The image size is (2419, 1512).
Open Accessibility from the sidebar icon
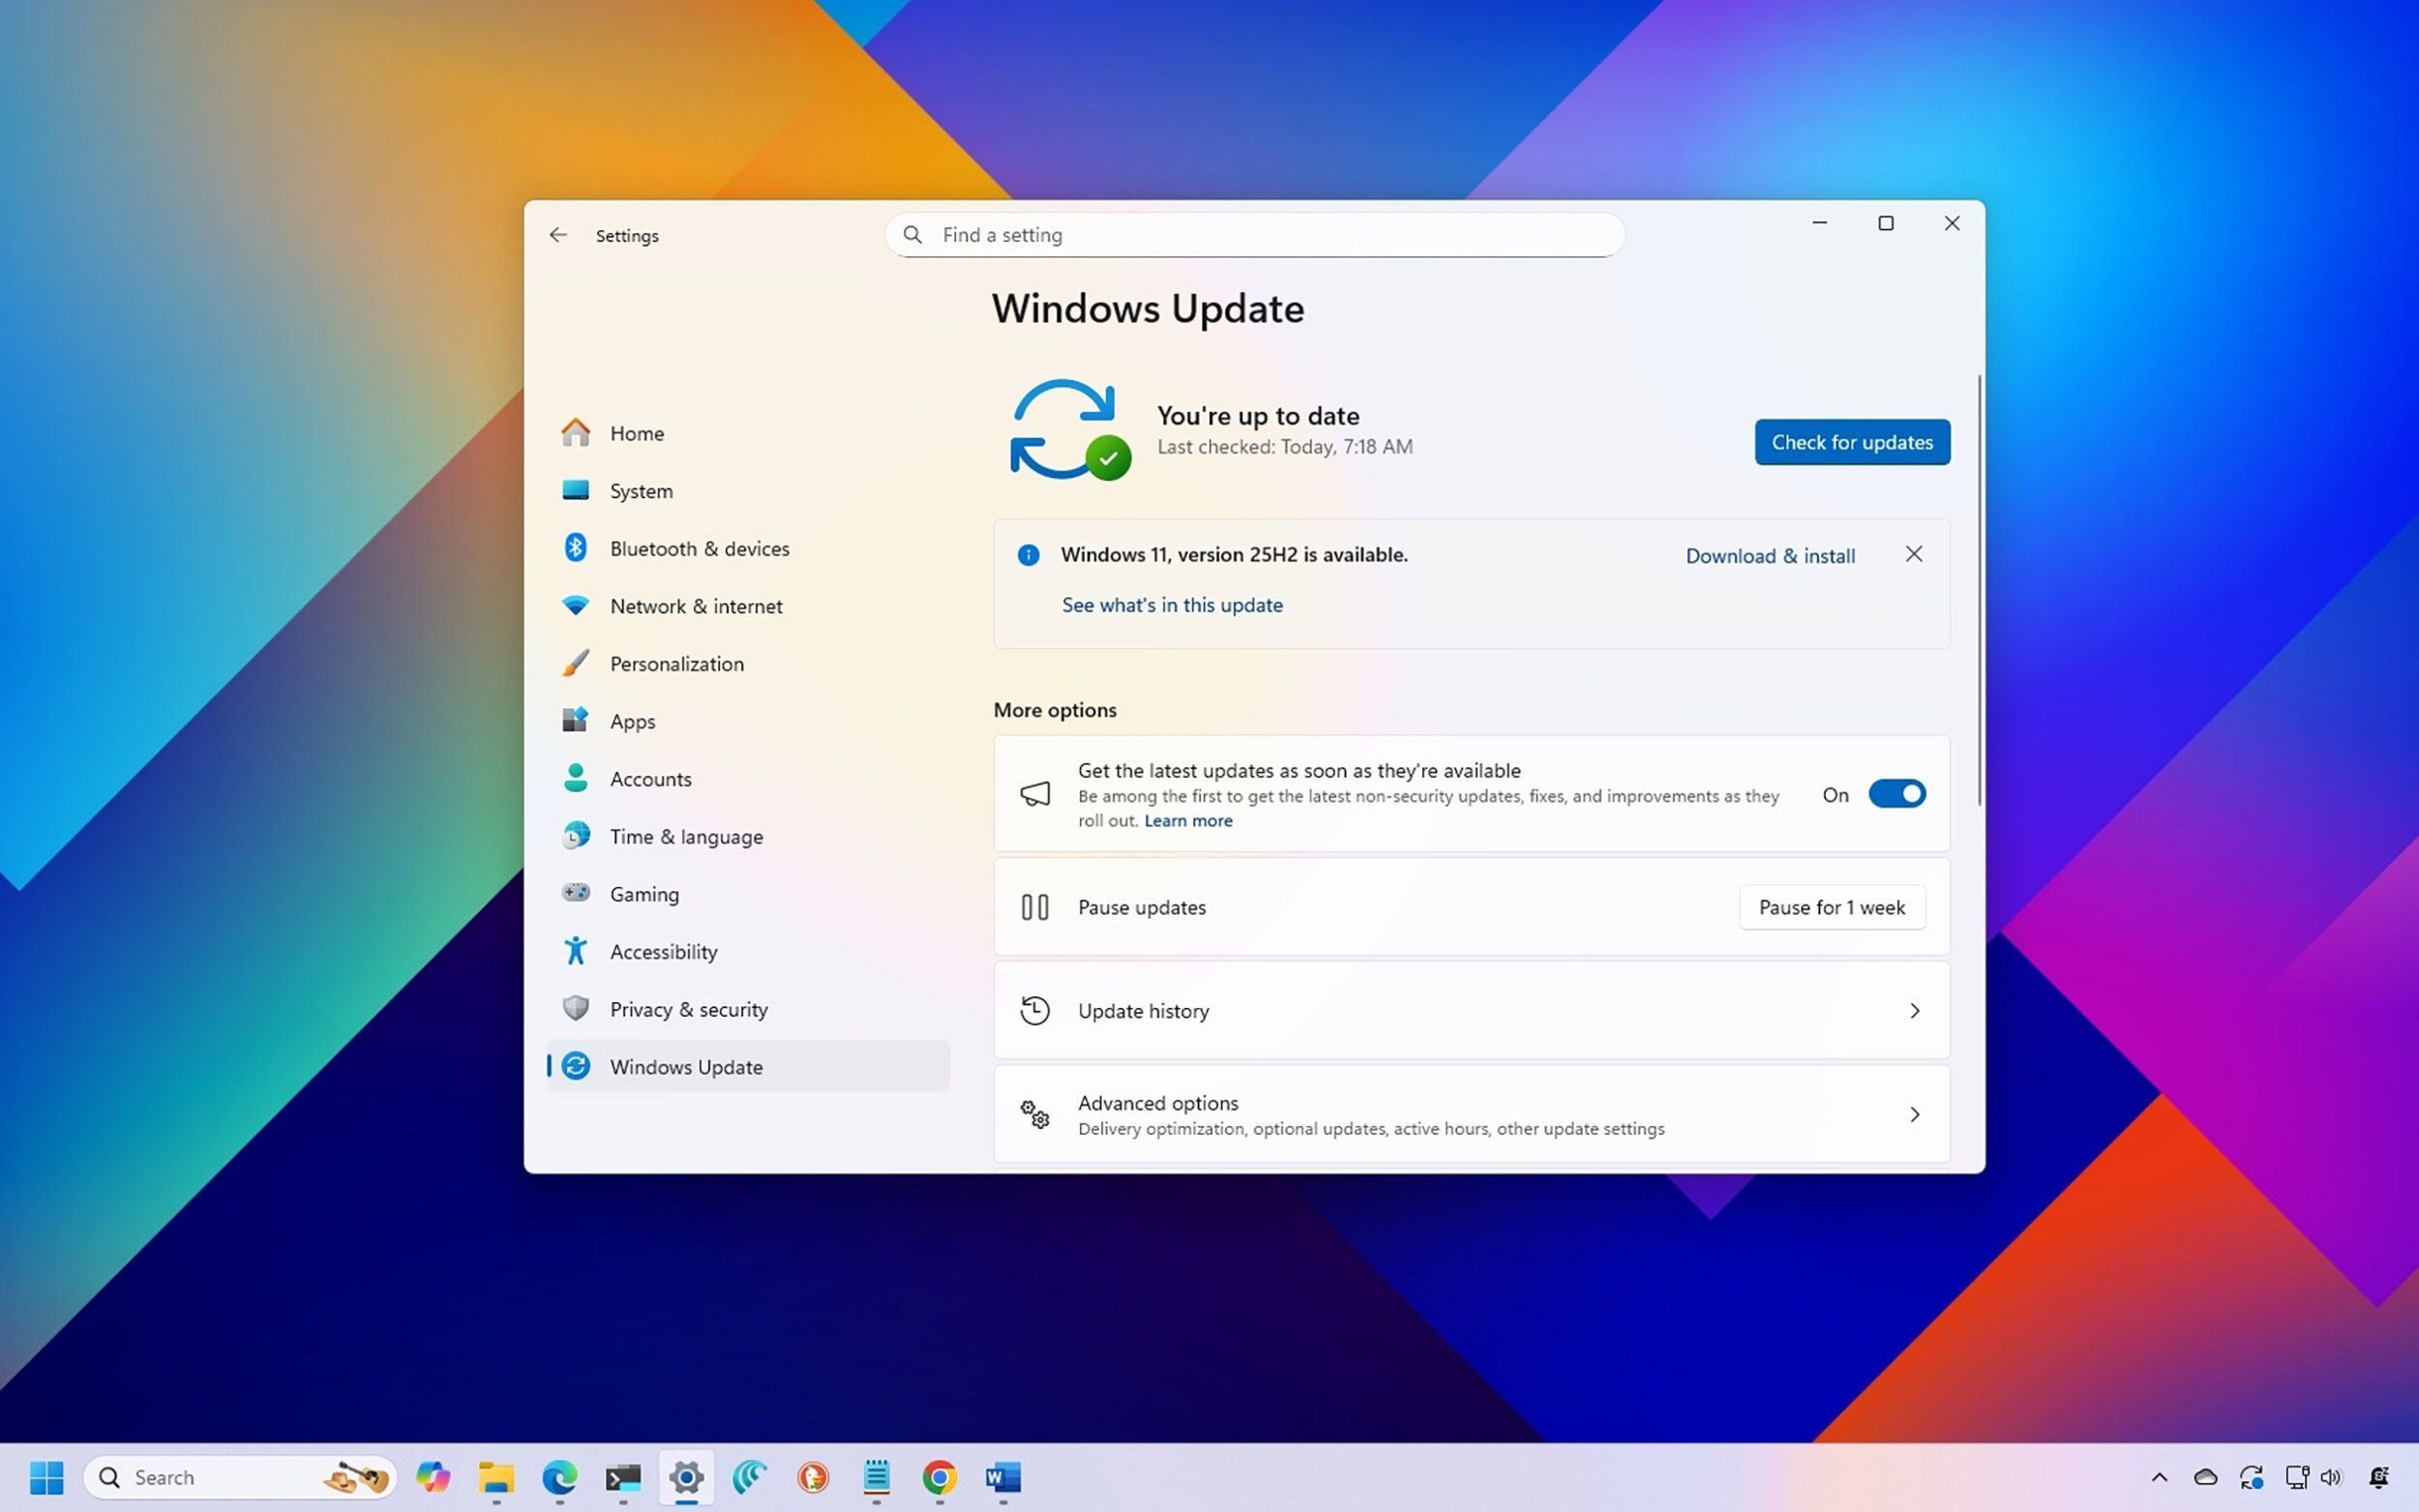click(x=575, y=951)
